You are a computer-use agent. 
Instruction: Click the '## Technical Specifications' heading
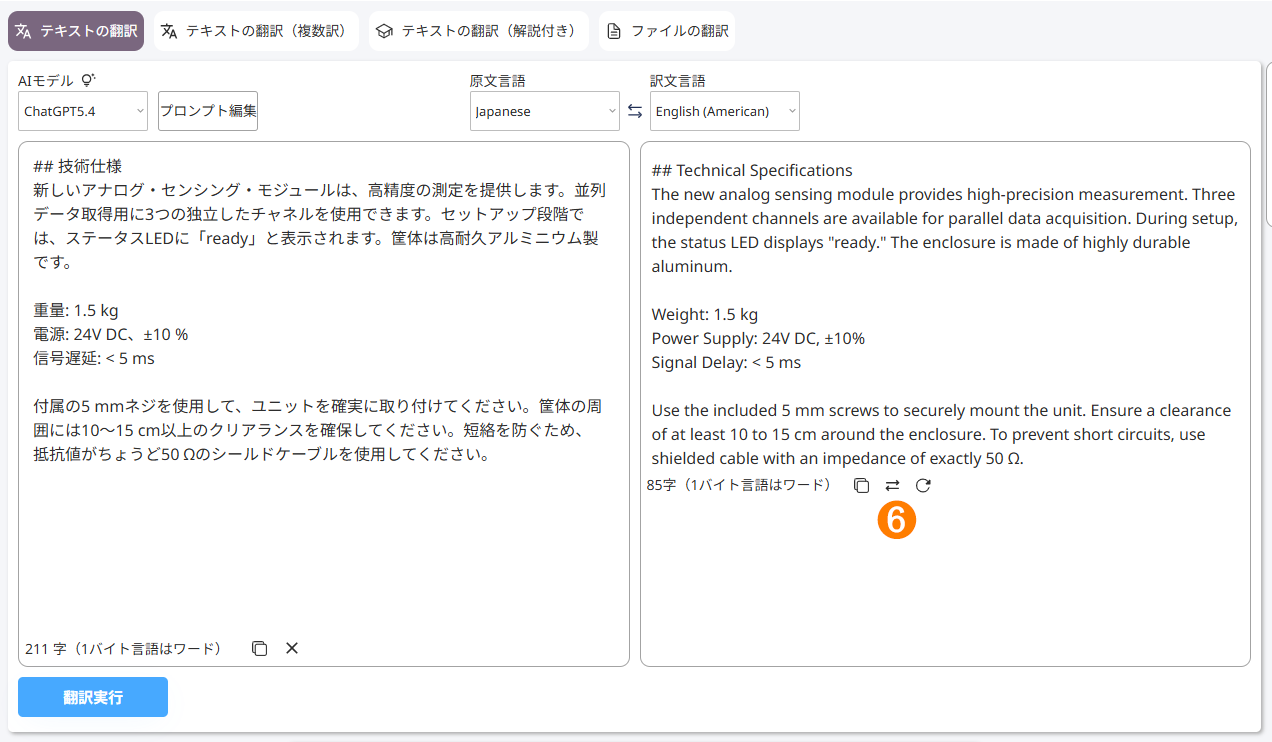[x=752, y=170]
